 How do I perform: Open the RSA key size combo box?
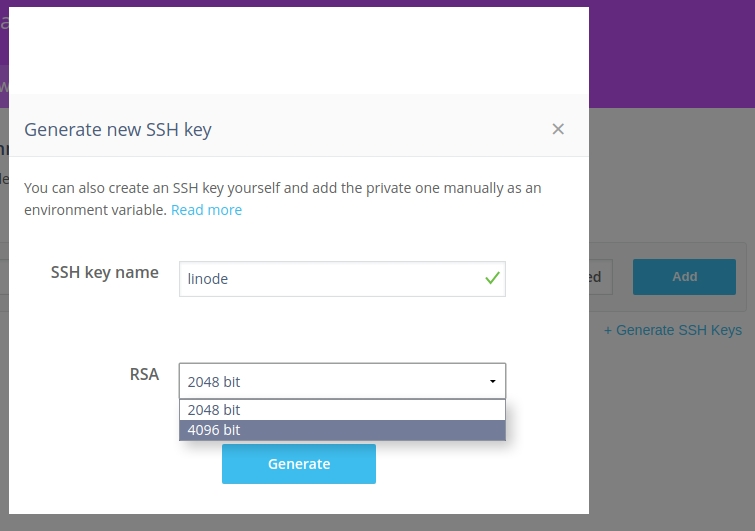pyautogui.click(x=342, y=381)
